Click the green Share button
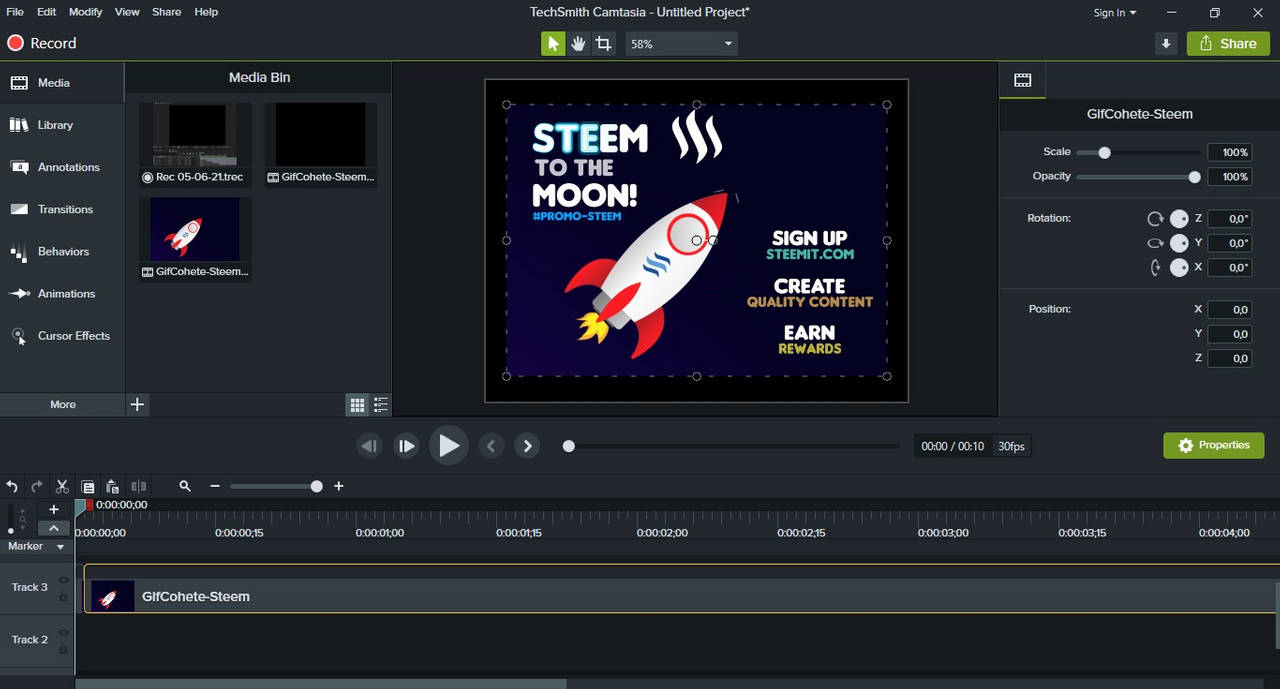The height and width of the screenshot is (689, 1280). [x=1228, y=43]
